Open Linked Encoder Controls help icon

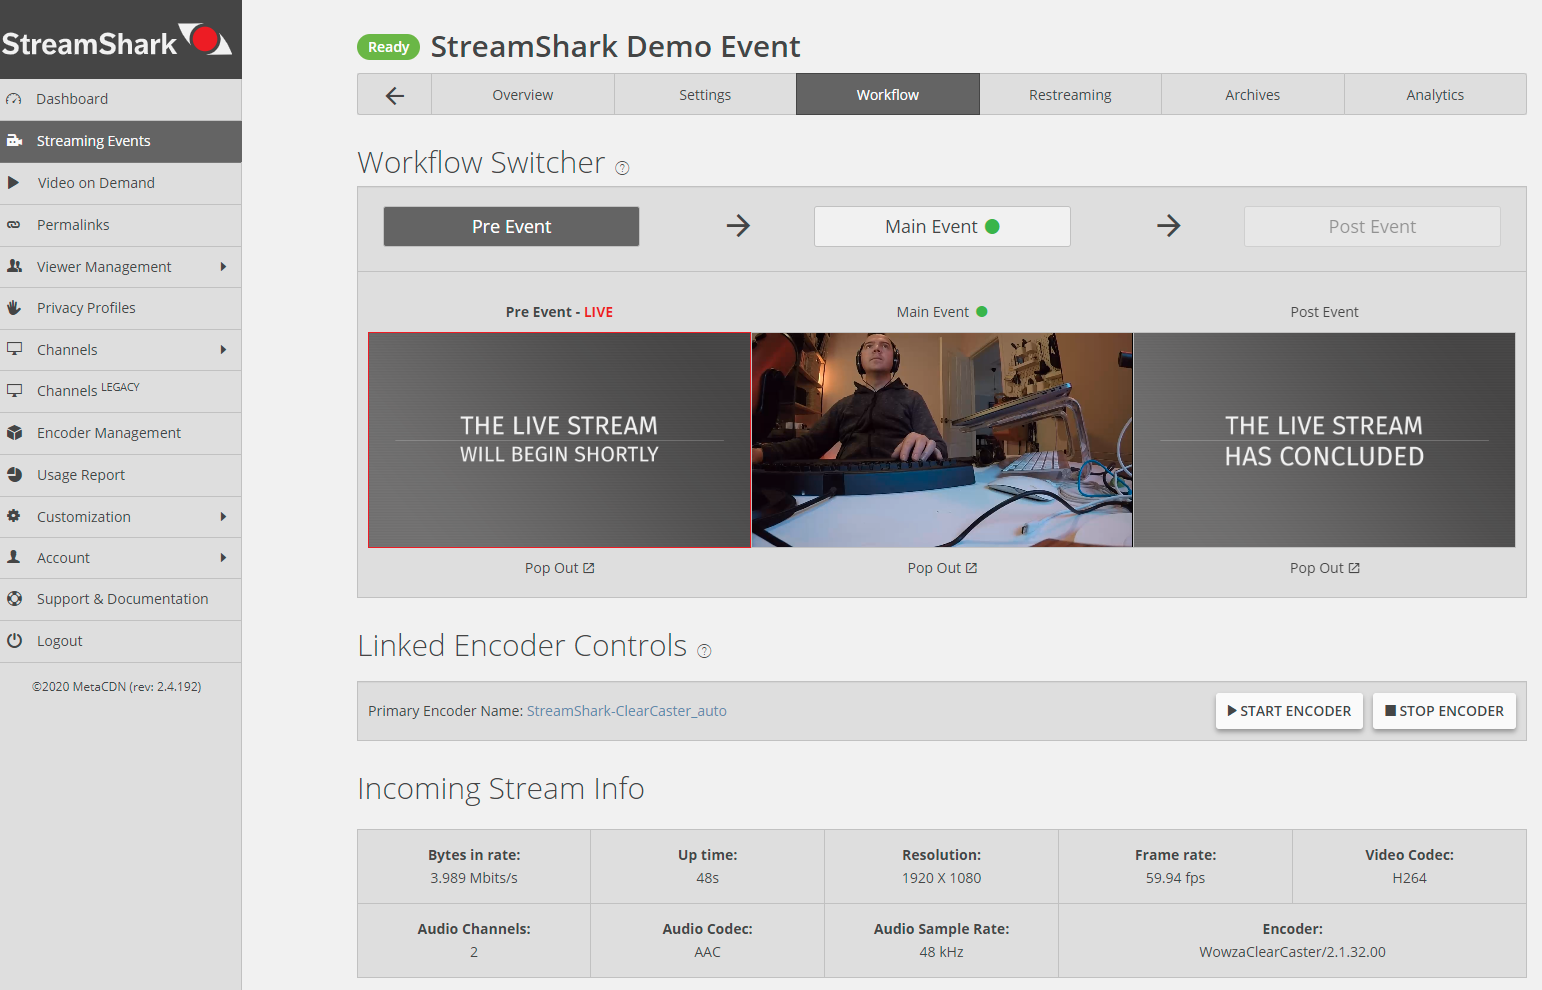coord(704,651)
